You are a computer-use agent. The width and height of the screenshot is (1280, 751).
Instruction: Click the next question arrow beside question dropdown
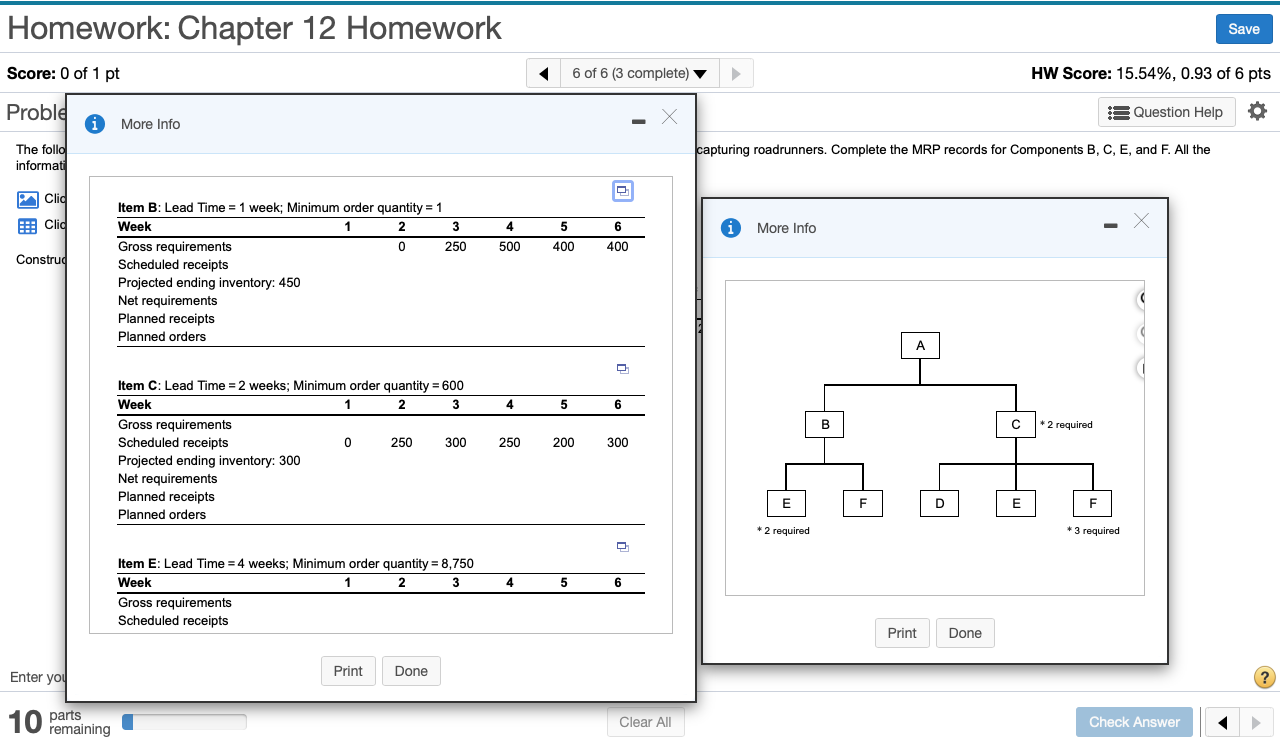tap(736, 73)
